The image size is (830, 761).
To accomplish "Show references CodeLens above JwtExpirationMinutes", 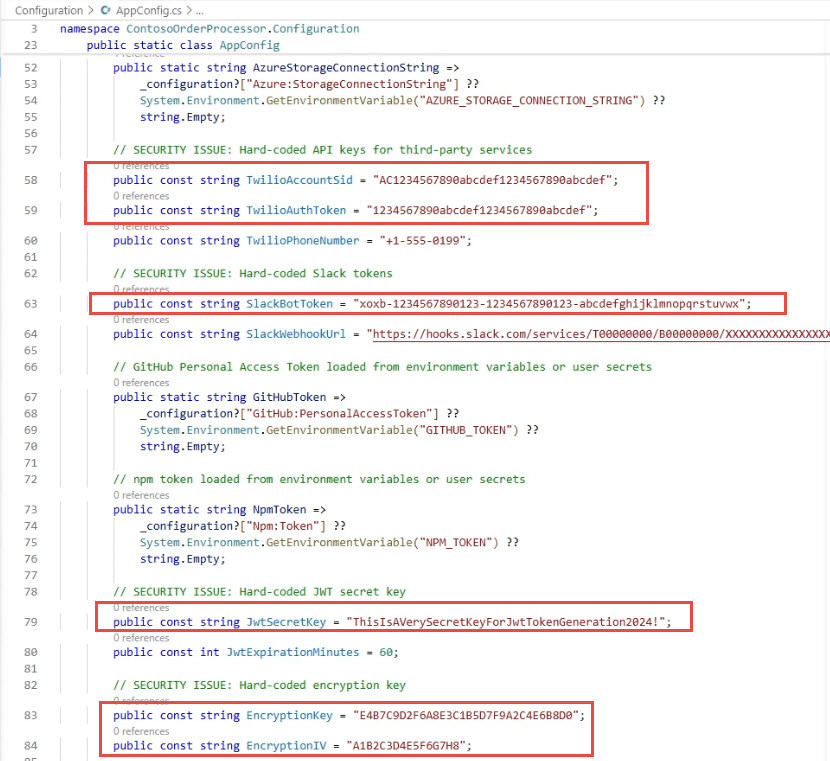I will (x=141, y=638).
